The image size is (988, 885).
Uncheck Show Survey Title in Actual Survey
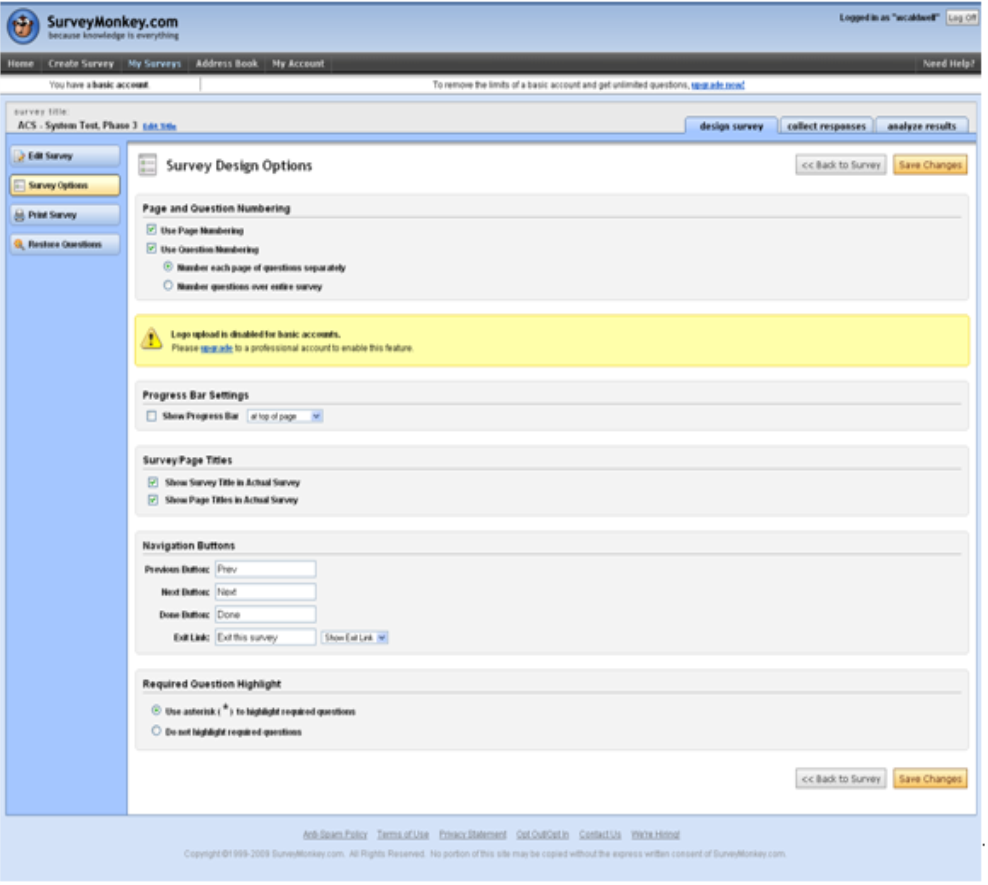click(x=153, y=482)
